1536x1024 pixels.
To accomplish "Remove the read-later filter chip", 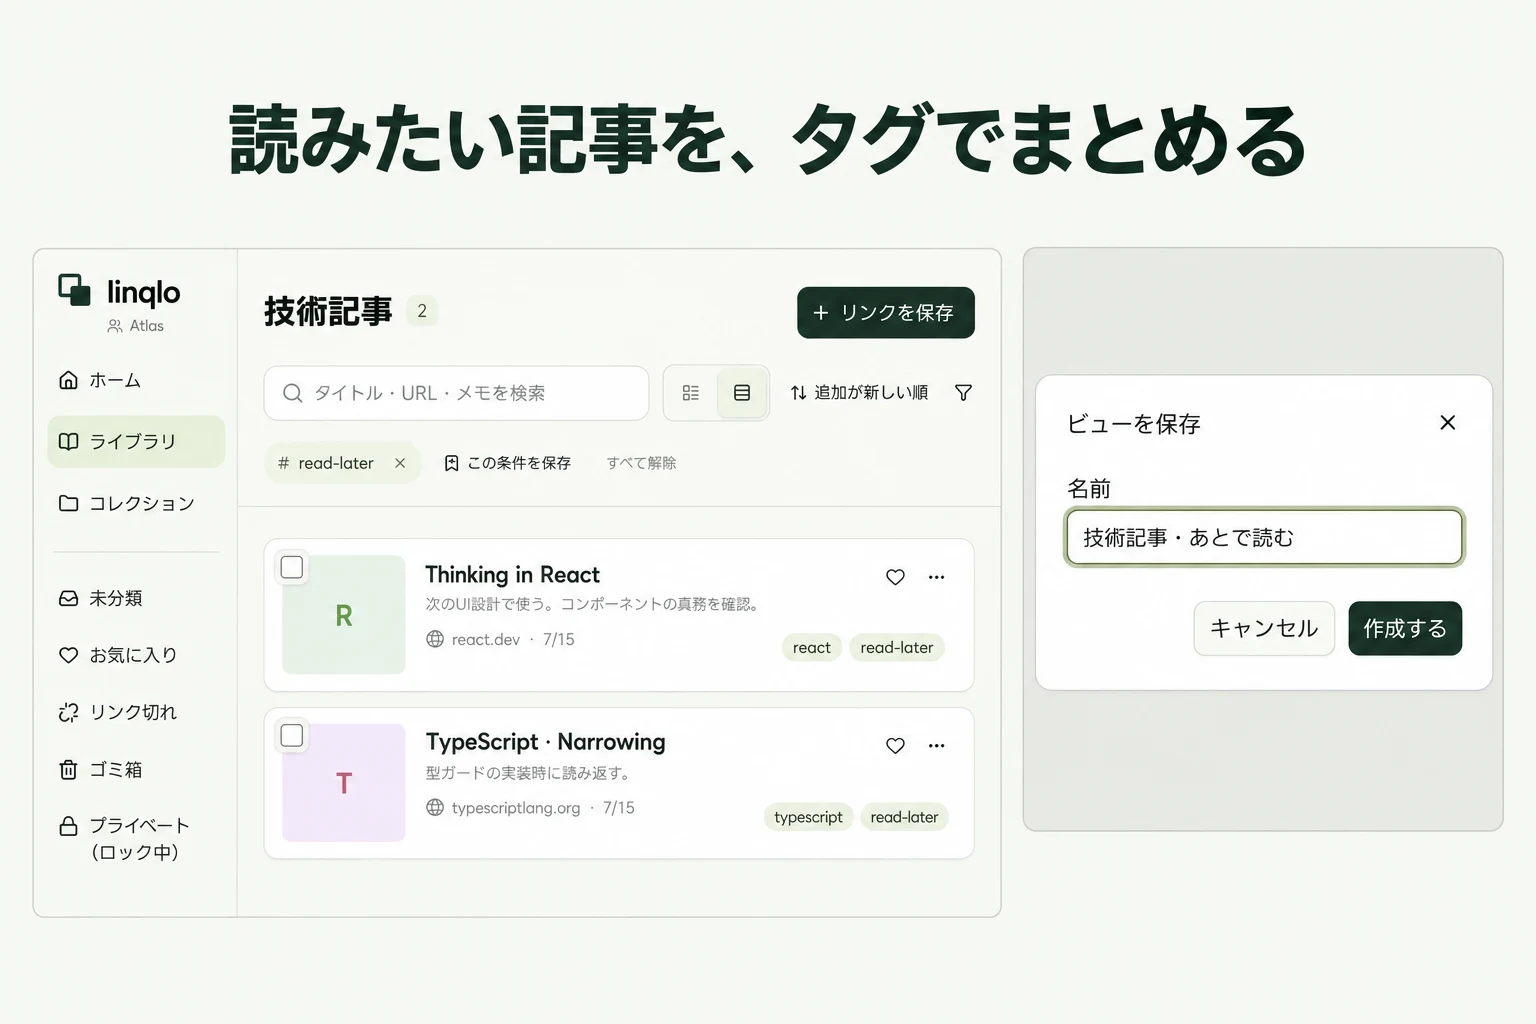I will click(400, 463).
